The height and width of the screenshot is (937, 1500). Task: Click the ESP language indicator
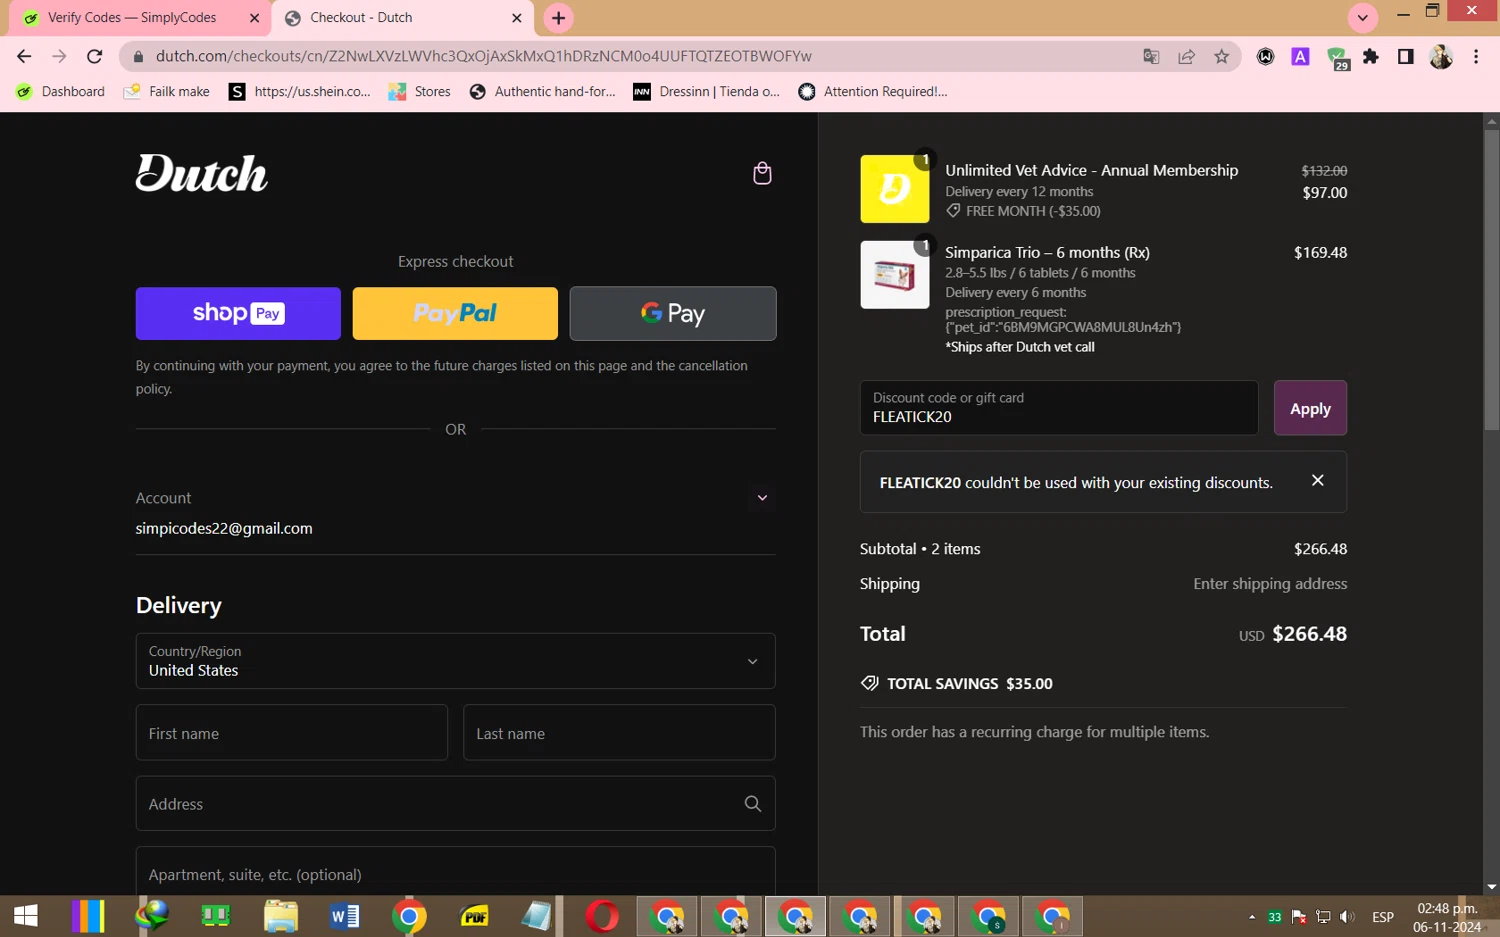[1383, 917]
